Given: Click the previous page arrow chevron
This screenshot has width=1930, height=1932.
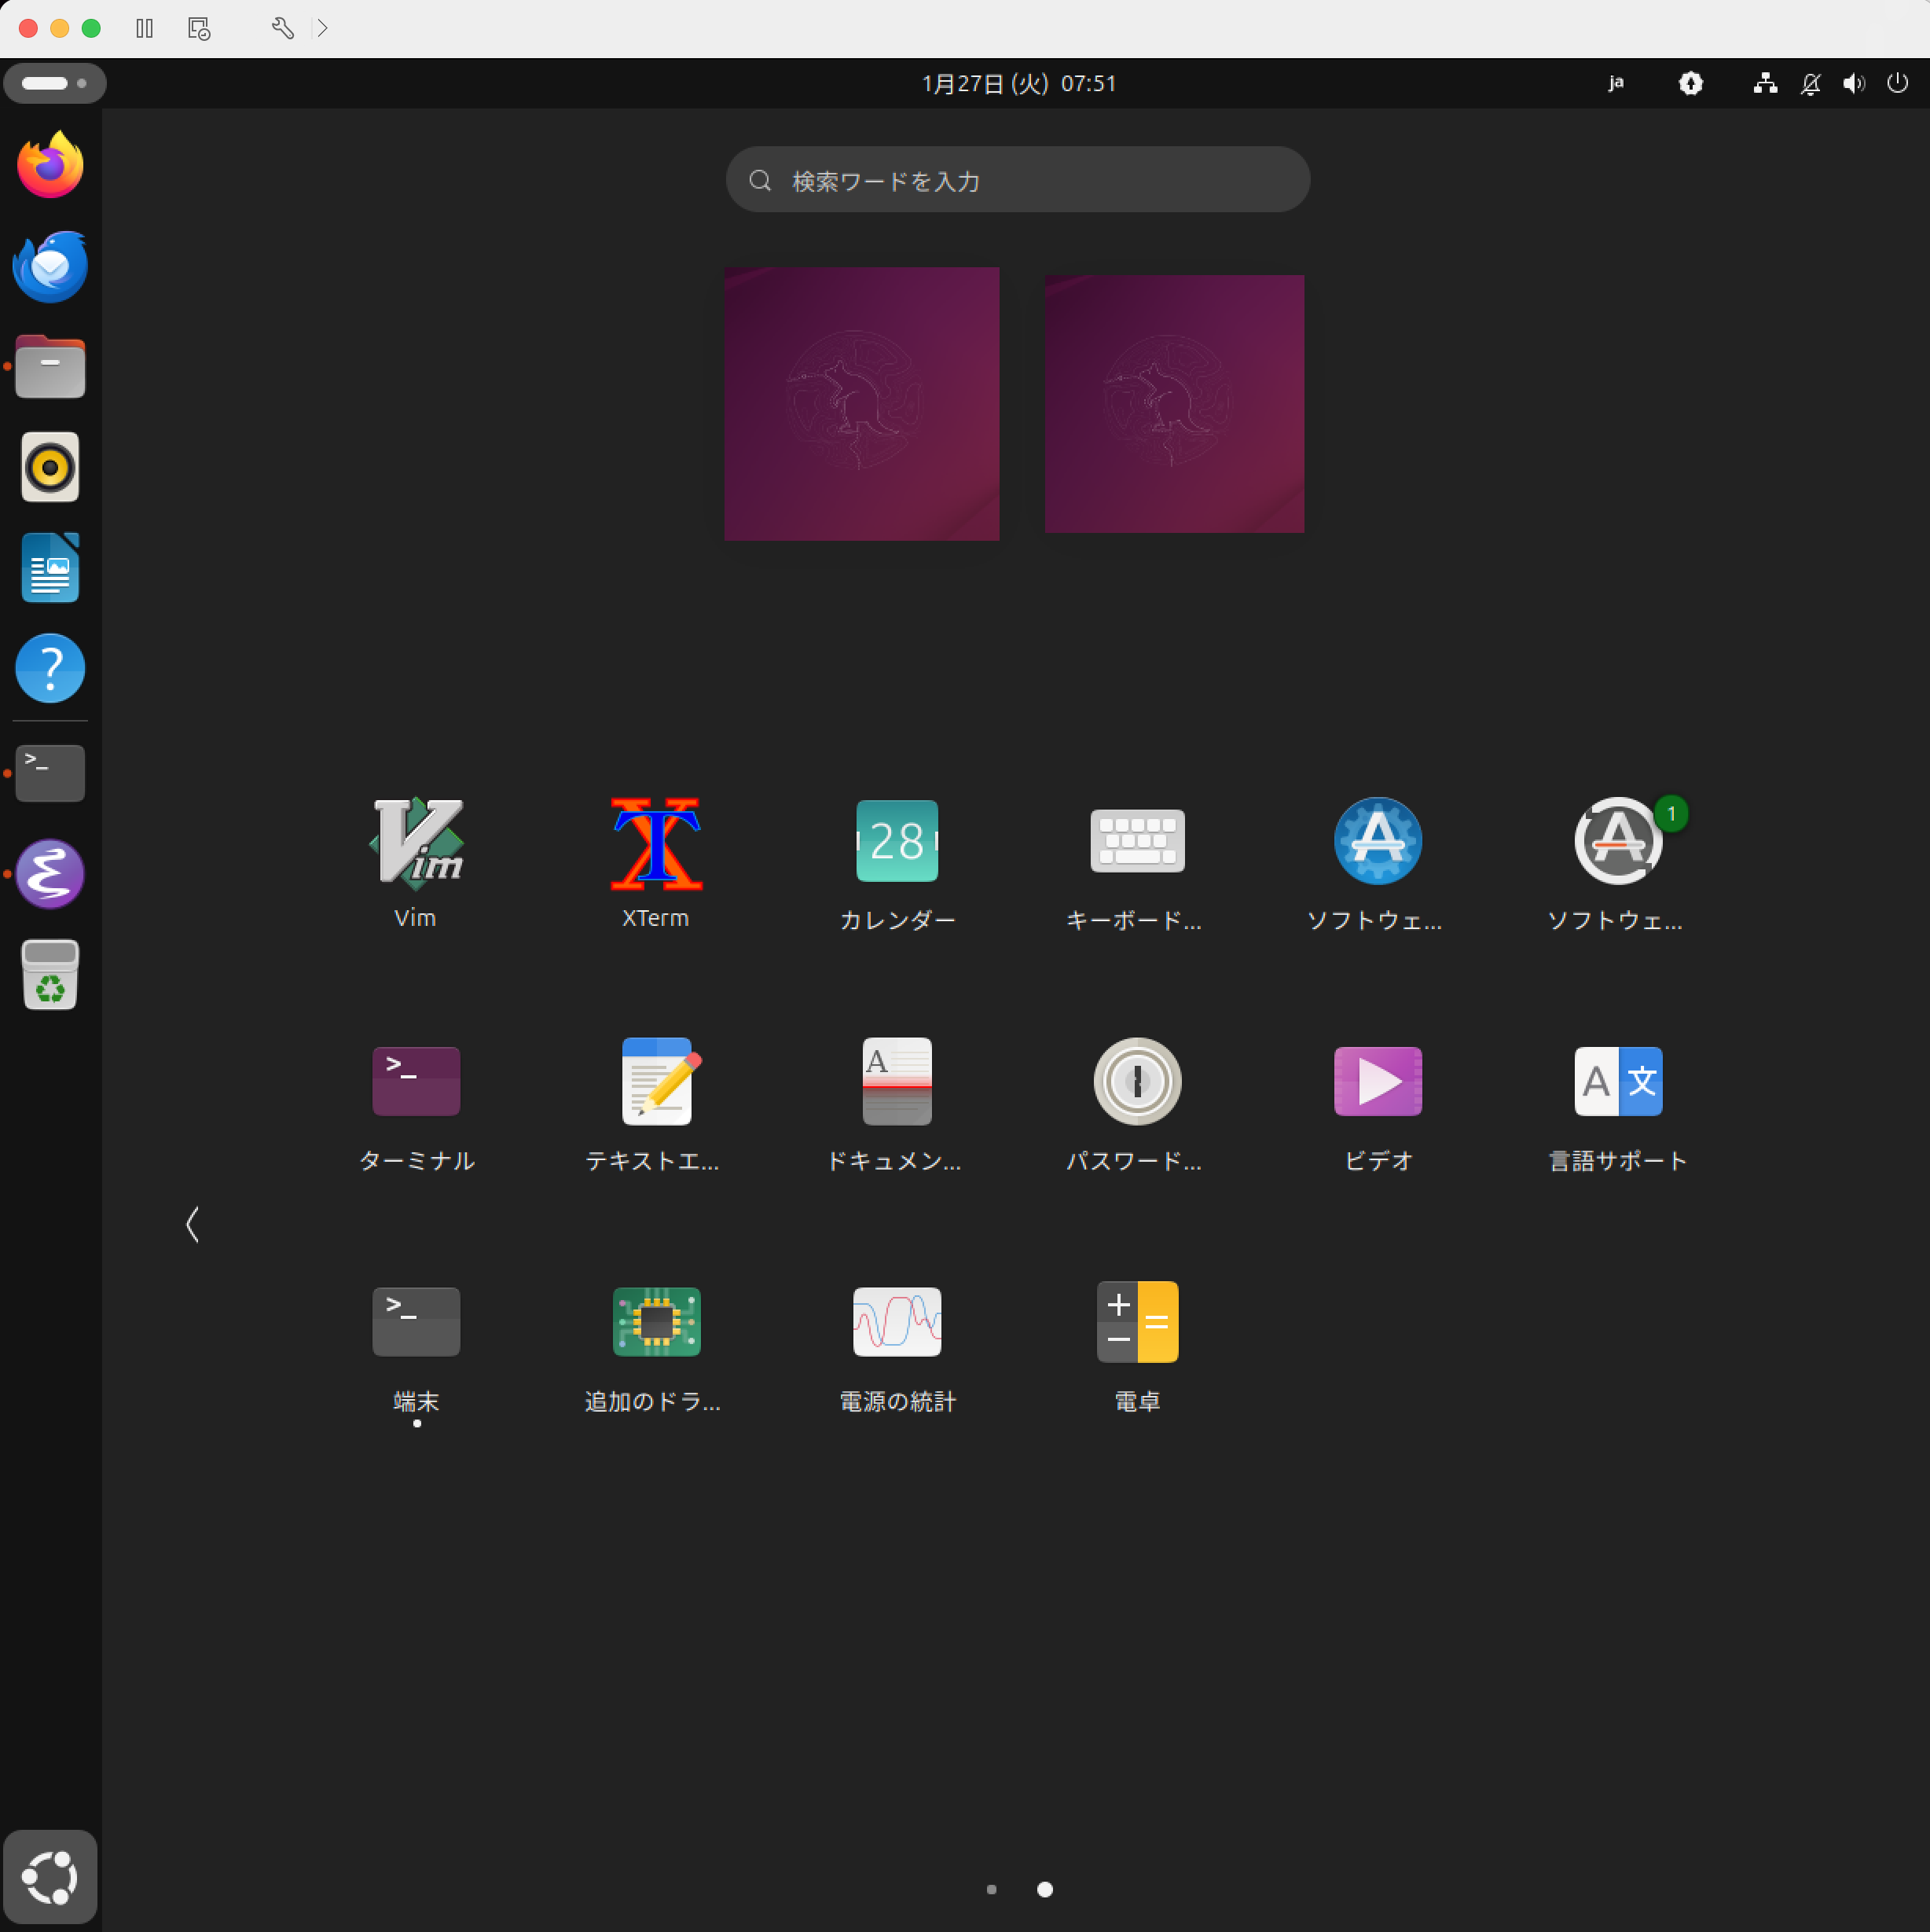Looking at the screenshot, I should tap(192, 1224).
